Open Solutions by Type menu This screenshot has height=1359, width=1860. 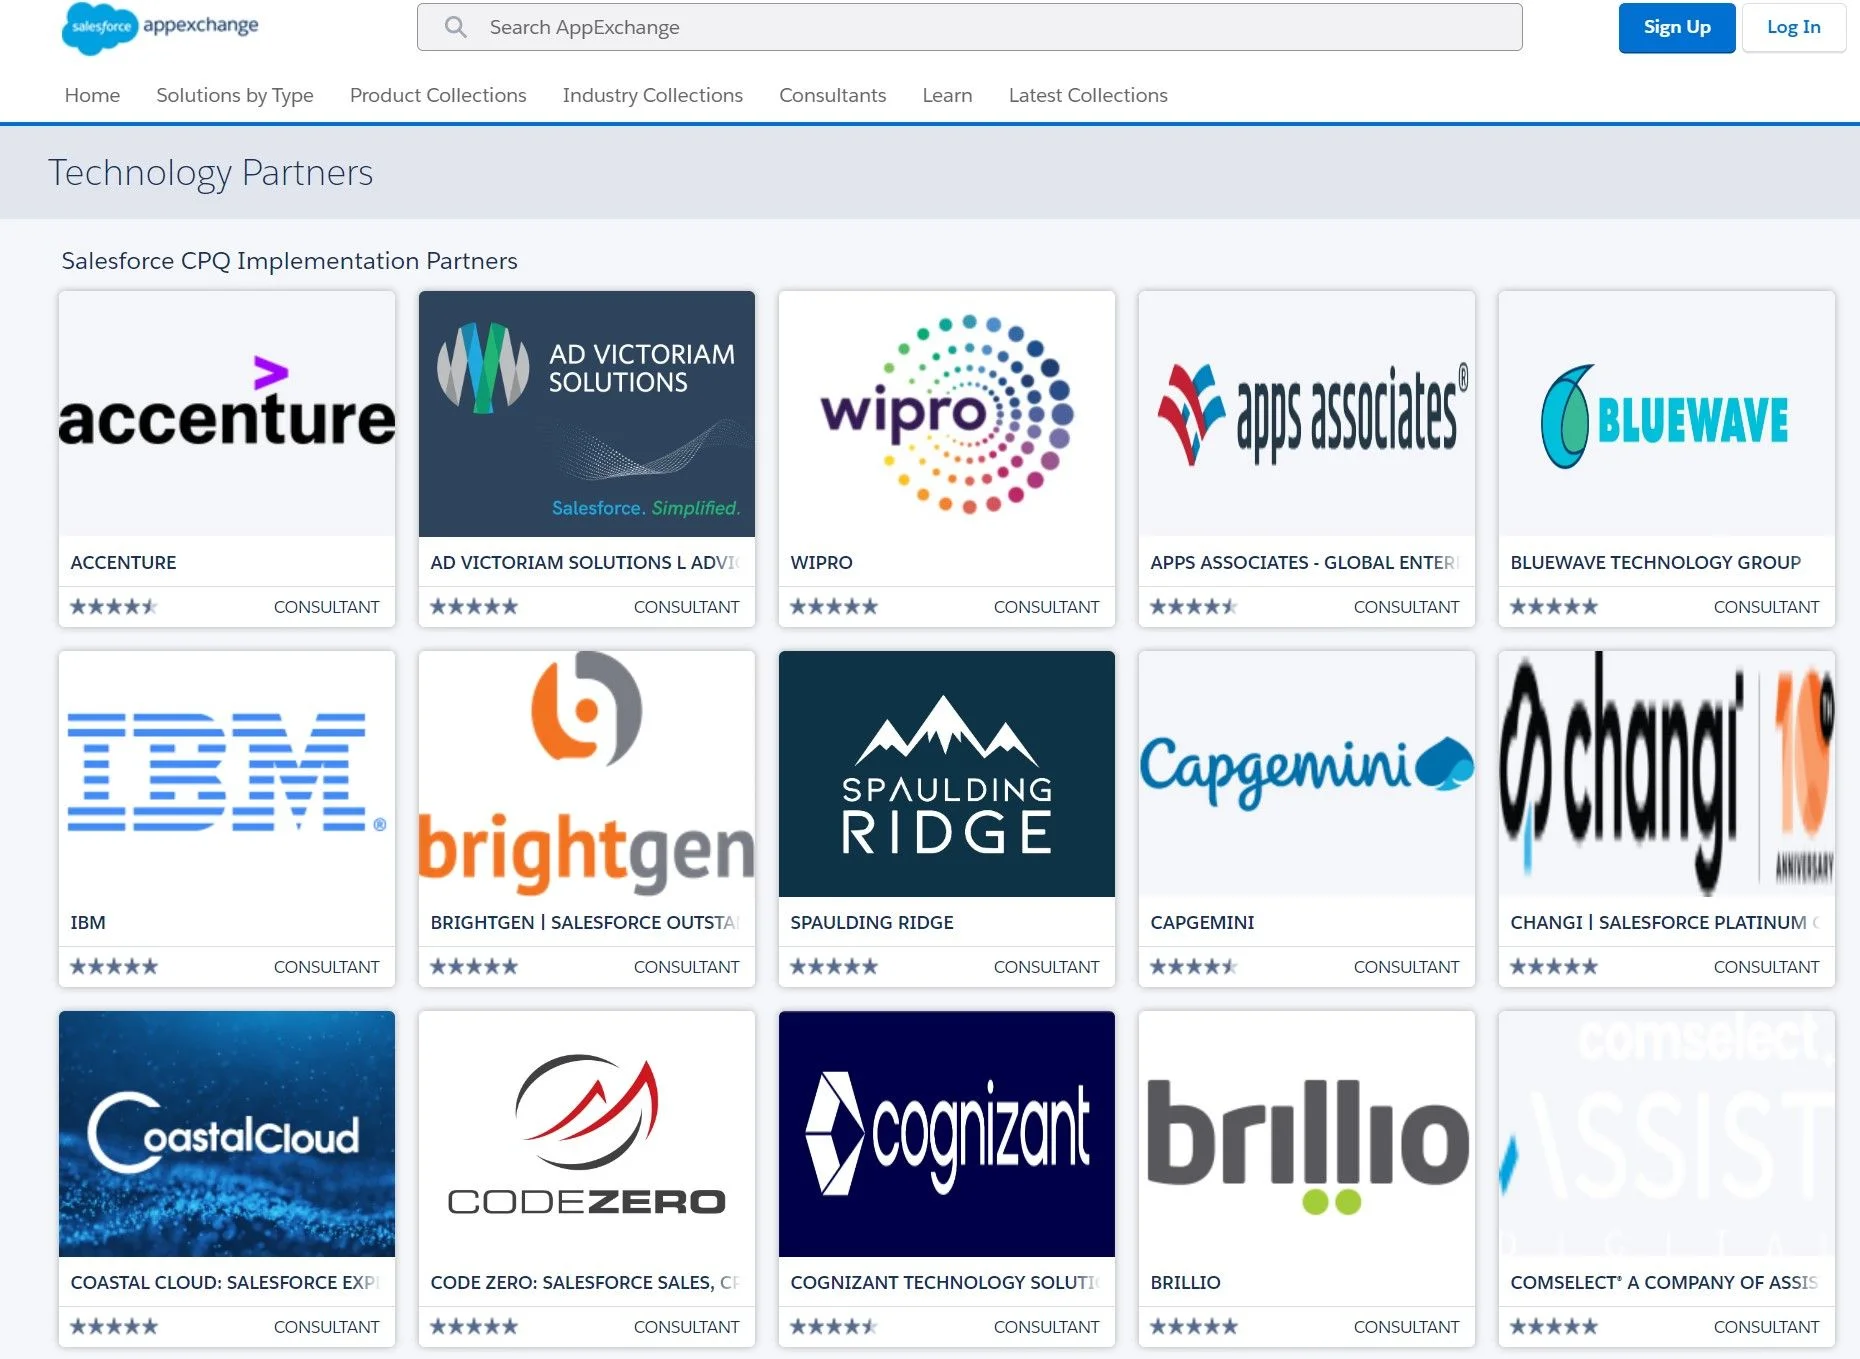click(x=235, y=95)
